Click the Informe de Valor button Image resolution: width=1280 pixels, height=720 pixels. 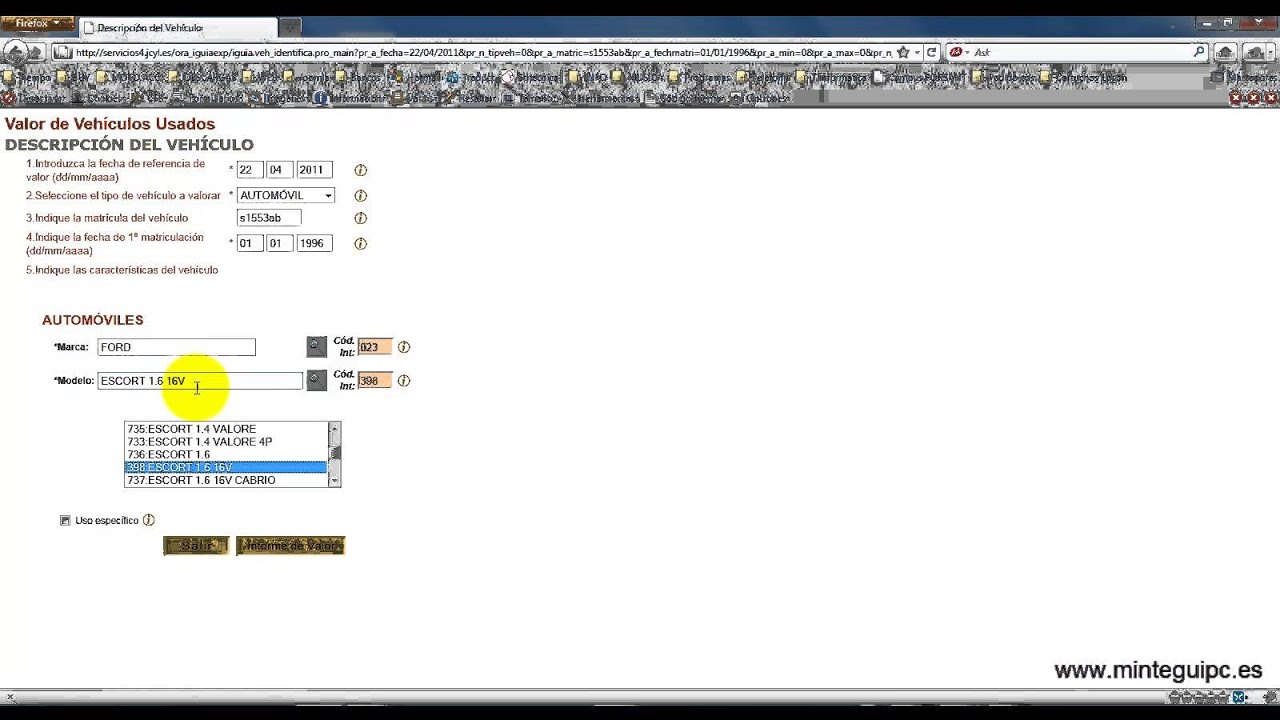point(290,545)
